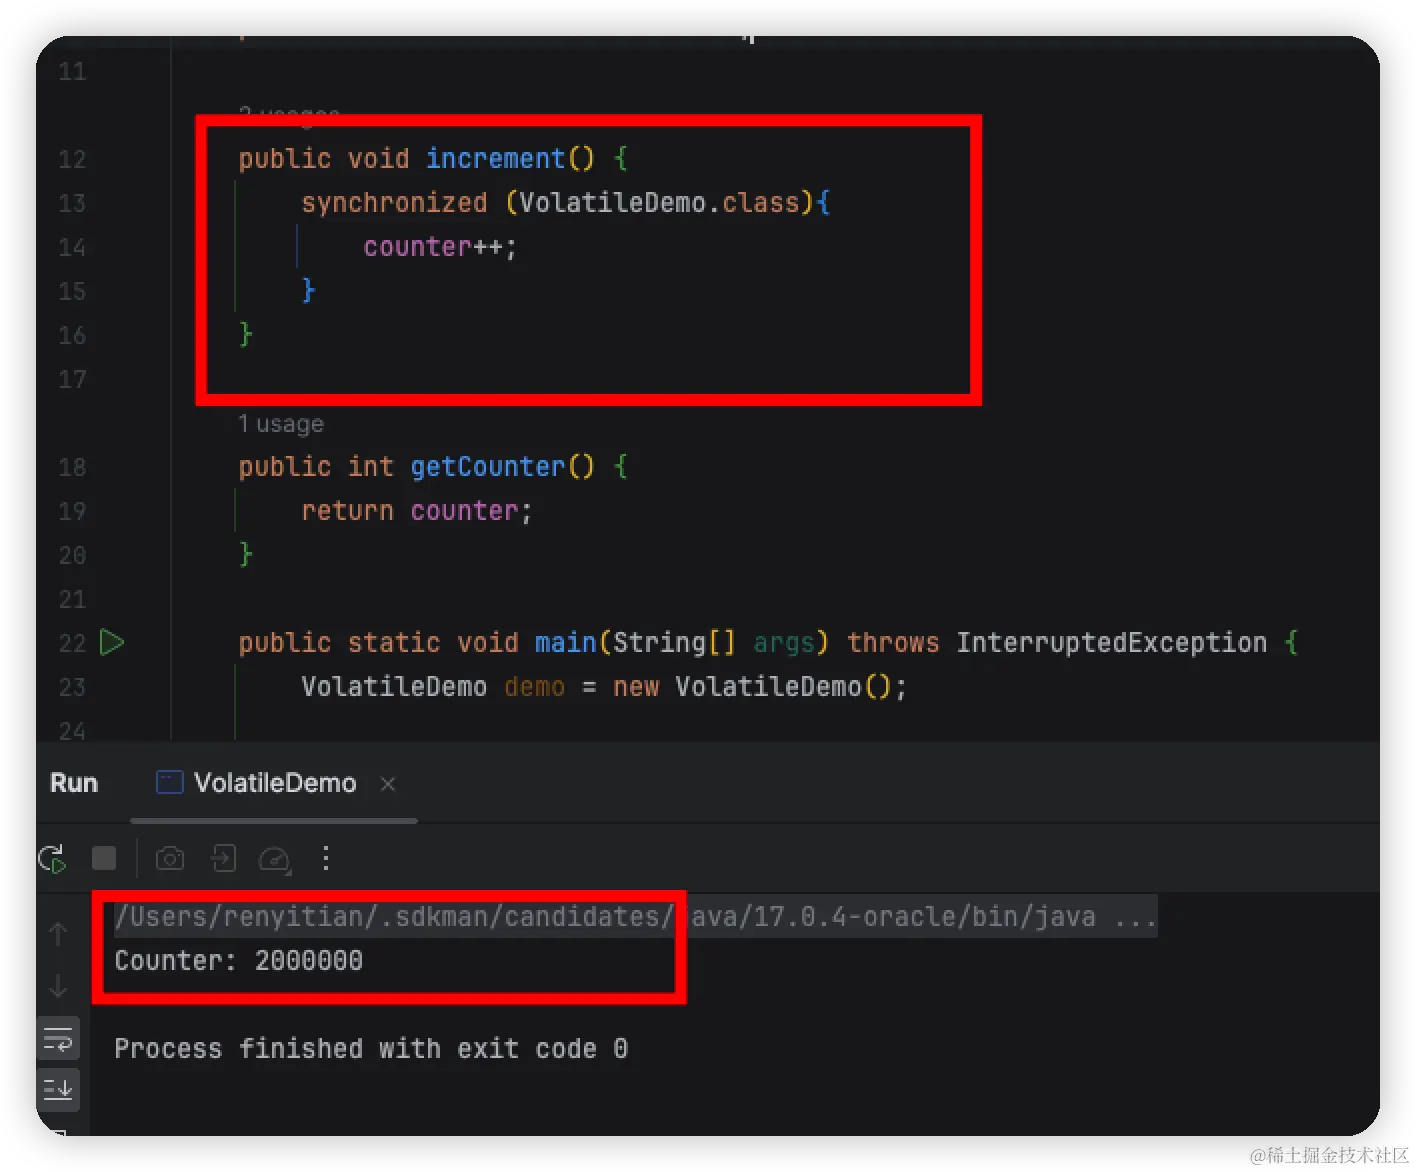Screen dimensions: 1416x1172
Task: Click the "return counter;" statement
Action: pyautogui.click(x=417, y=511)
